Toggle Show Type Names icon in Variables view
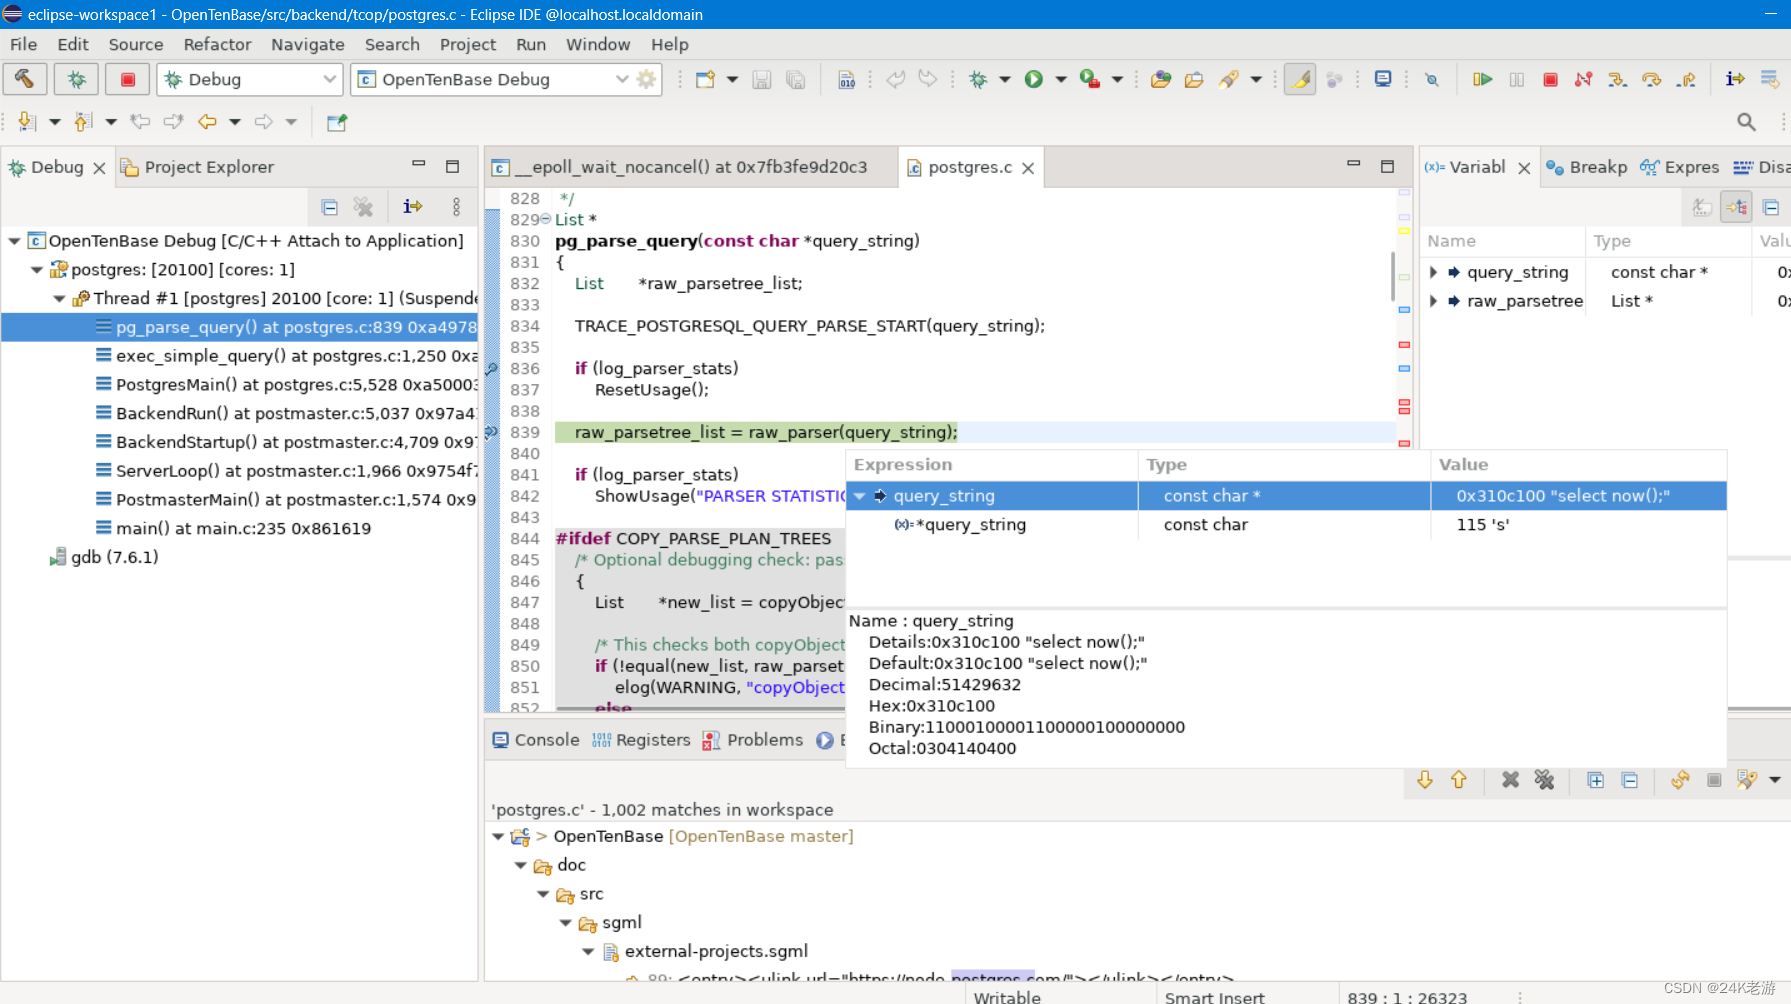 point(1702,207)
